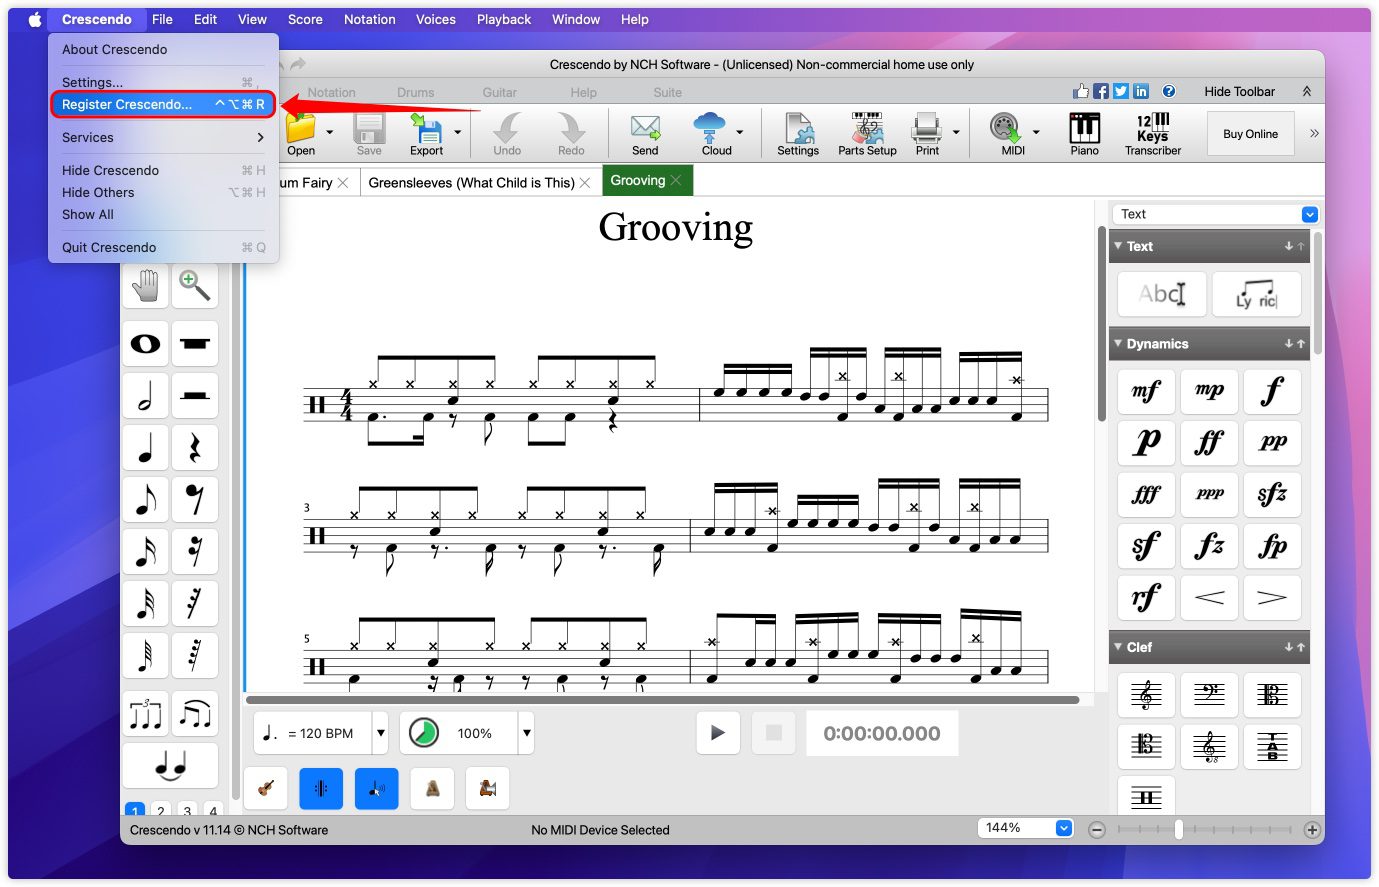Viewport: 1379px width, 887px height.
Task: Collapse the Dynamics panel section
Action: [1118, 343]
